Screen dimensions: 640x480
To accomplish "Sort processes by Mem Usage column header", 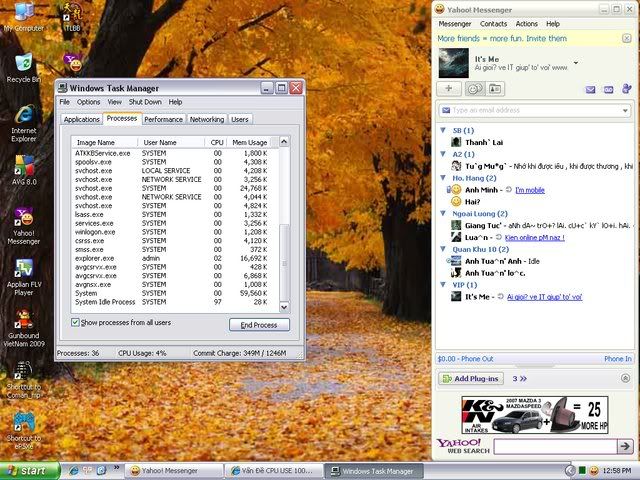I will (x=249, y=142).
